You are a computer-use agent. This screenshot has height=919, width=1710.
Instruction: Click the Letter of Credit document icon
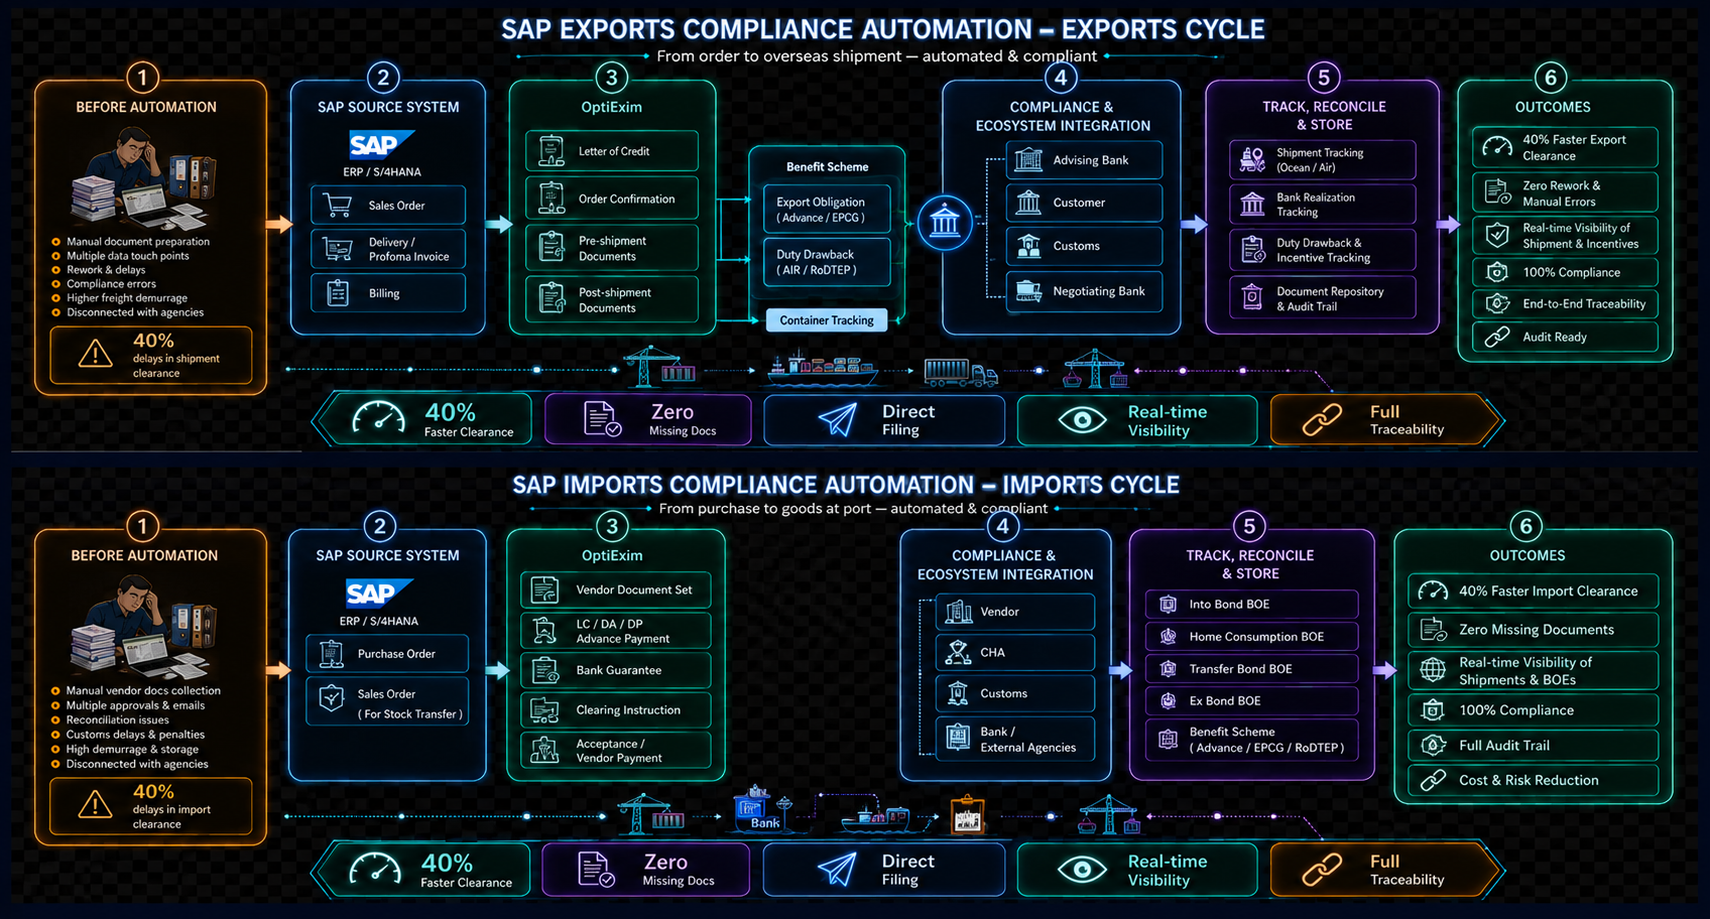(x=551, y=151)
